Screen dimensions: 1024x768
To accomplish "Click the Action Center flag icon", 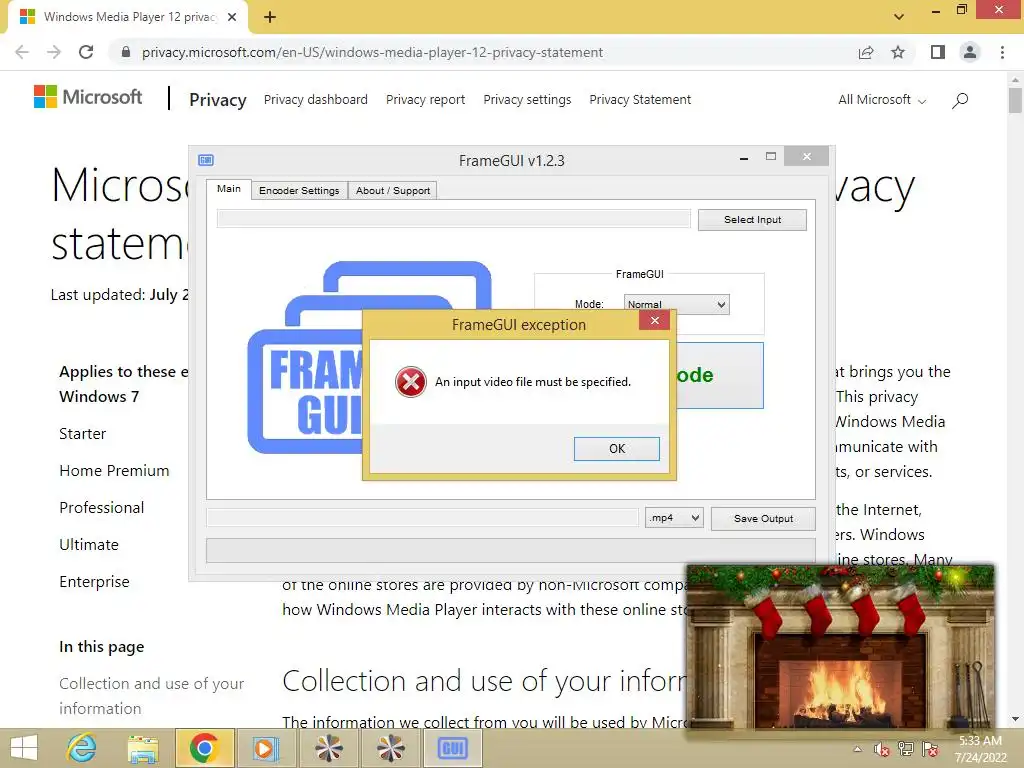I will click(x=930, y=749).
